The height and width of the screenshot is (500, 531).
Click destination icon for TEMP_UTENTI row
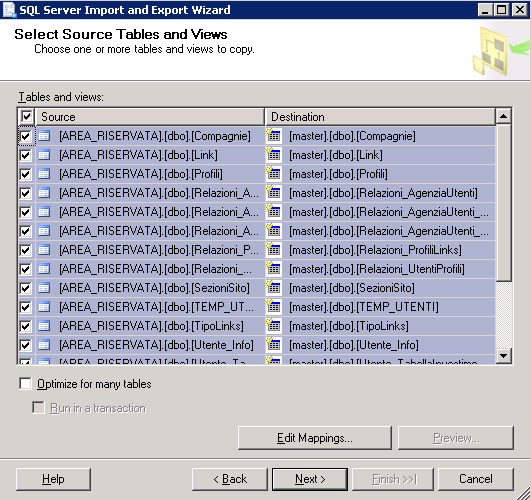tap(274, 306)
